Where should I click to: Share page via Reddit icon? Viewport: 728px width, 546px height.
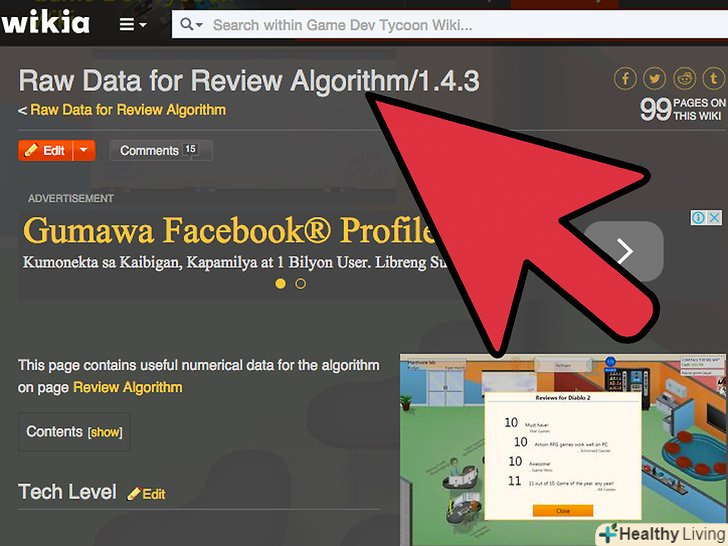tap(684, 78)
